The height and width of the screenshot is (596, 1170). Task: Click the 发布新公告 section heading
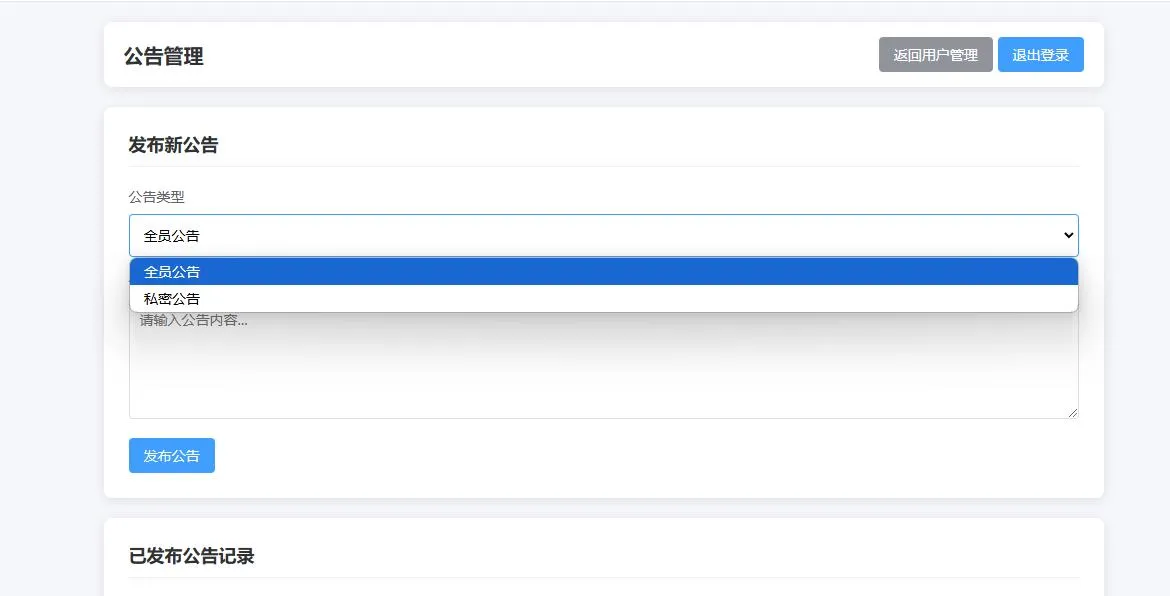pos(173,145)
